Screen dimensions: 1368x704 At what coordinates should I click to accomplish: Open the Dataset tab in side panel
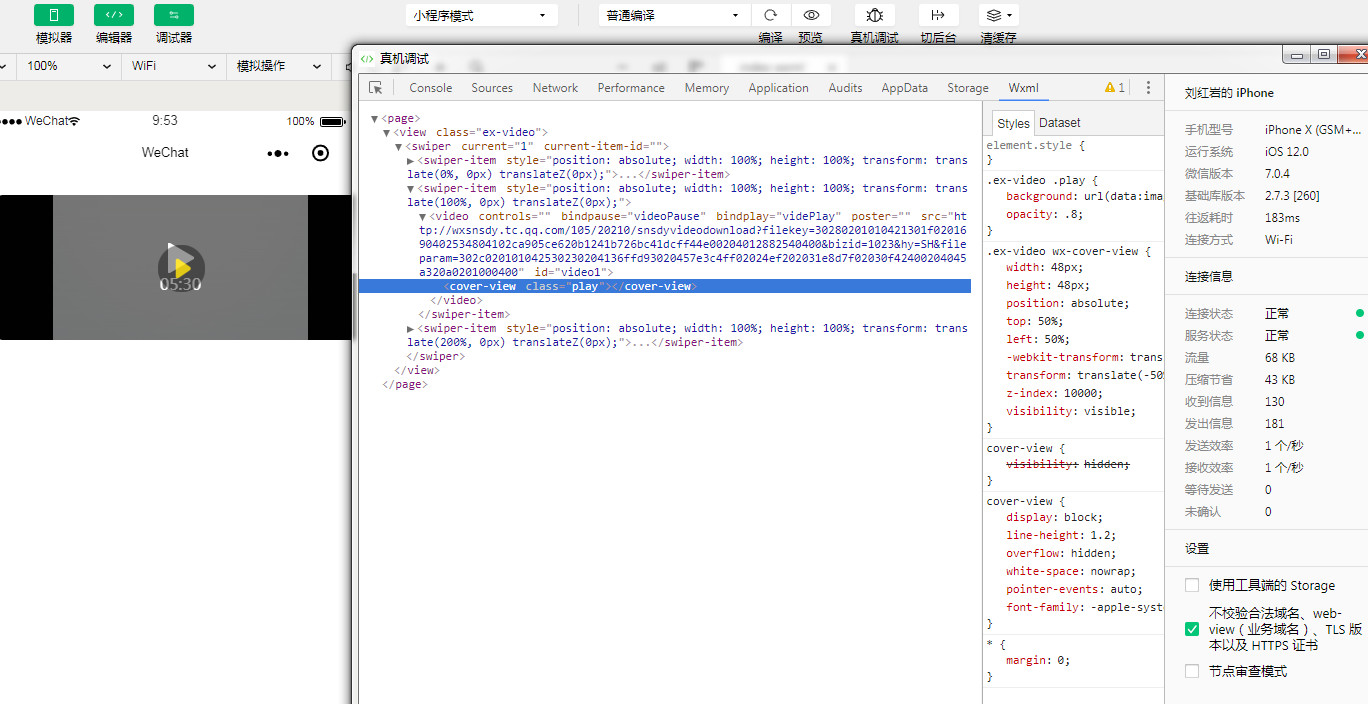pyautogui.click(x=1060, y=123)
